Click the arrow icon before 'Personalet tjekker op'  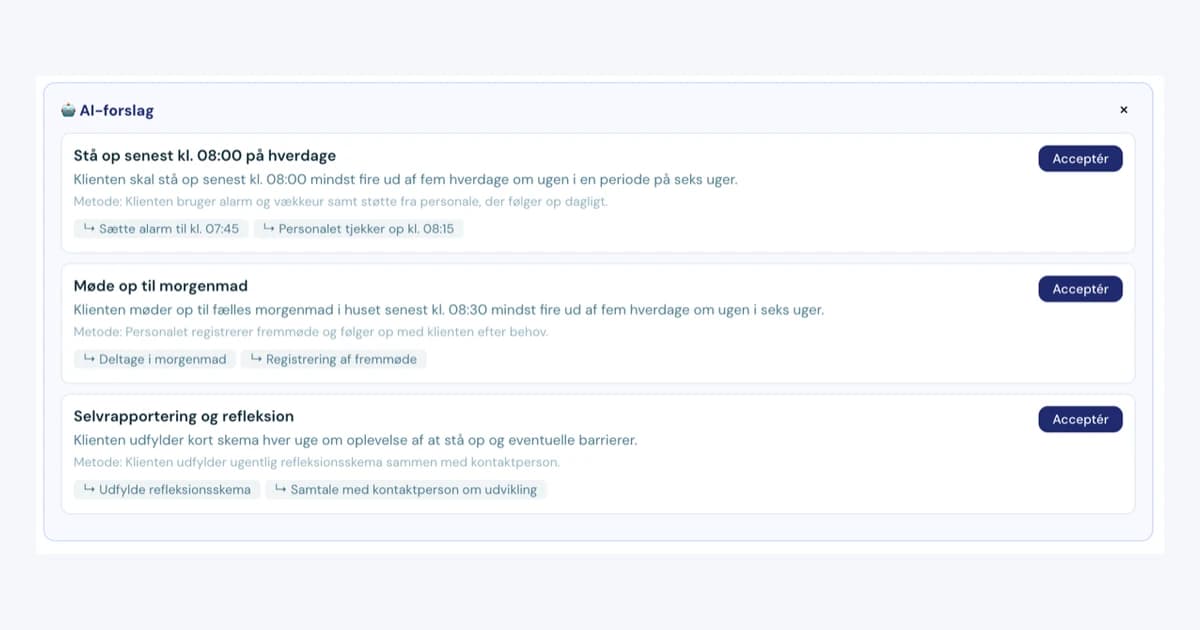269,228
